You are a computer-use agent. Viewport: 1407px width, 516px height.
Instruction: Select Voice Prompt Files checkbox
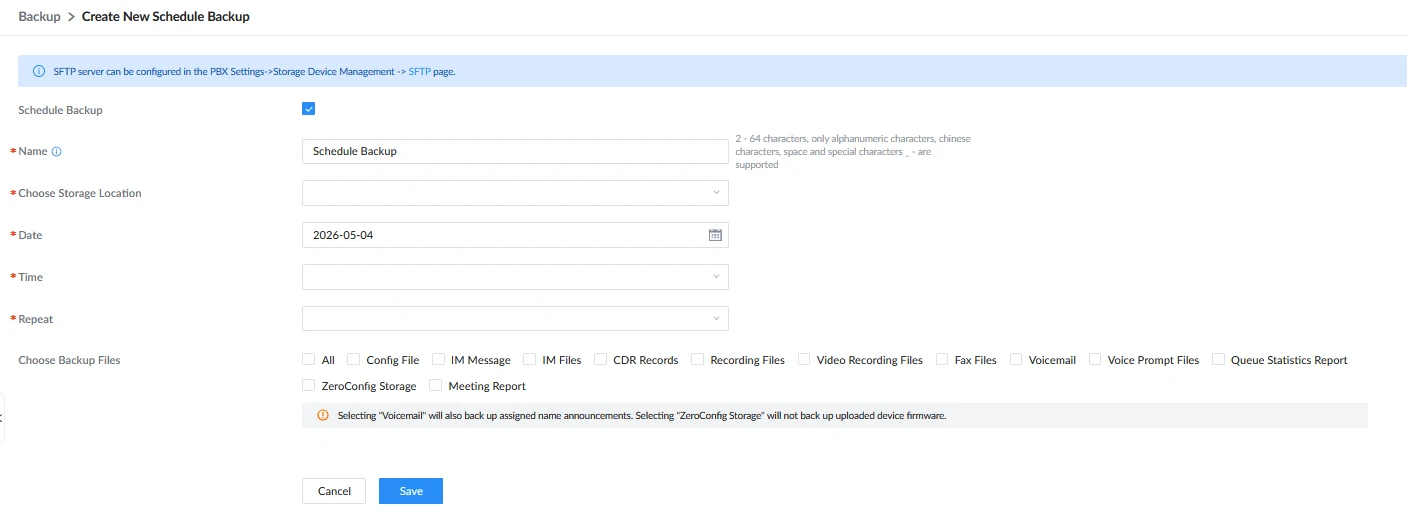tap(1095, 359)
